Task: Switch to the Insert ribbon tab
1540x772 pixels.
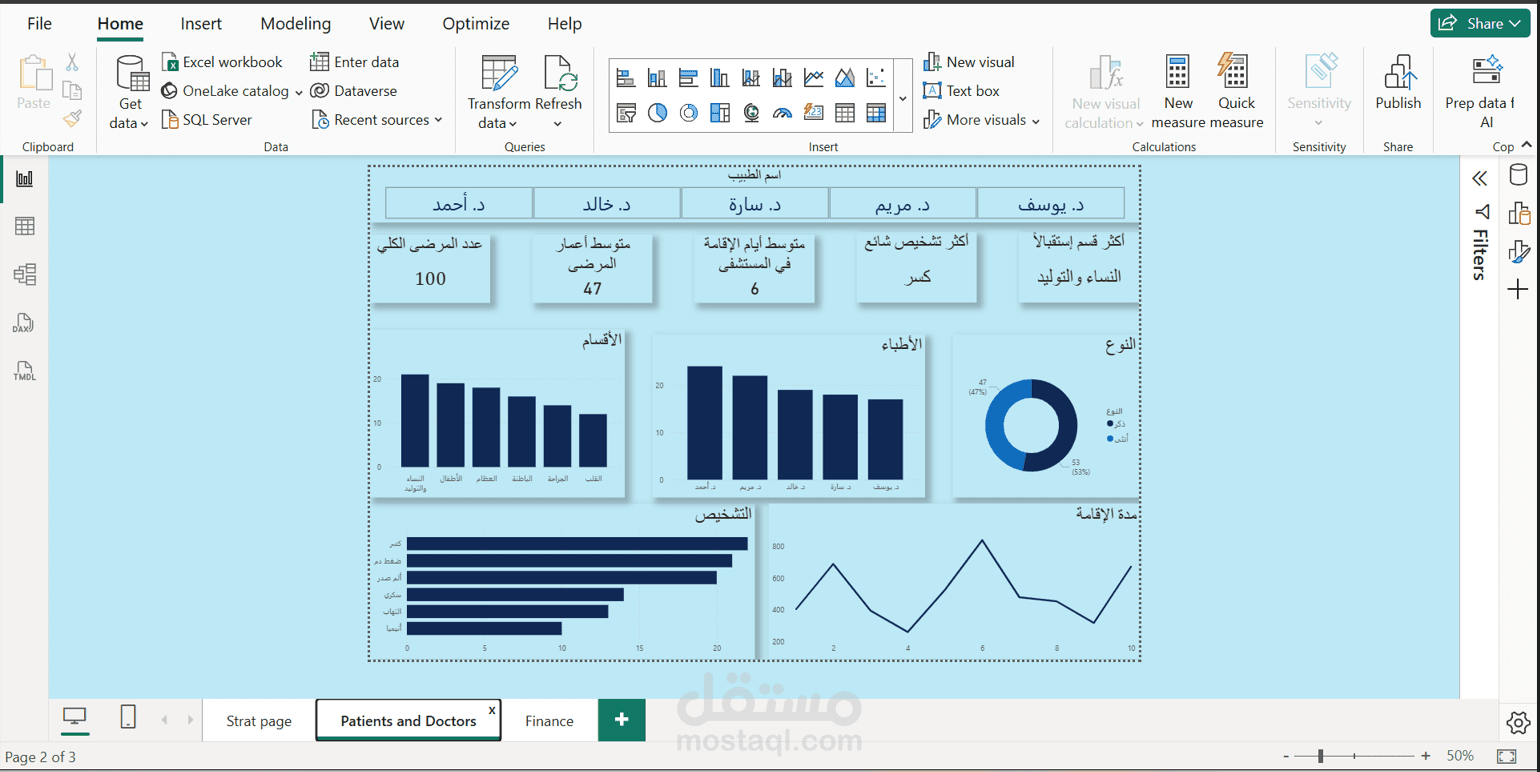Action: (x=201, y=23)
